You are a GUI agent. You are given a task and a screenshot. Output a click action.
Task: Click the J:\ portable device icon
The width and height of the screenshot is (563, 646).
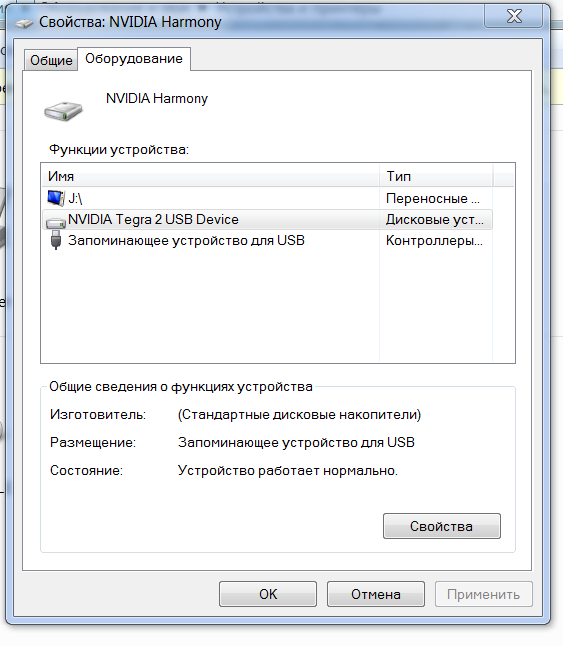click(x=56, y=198)
